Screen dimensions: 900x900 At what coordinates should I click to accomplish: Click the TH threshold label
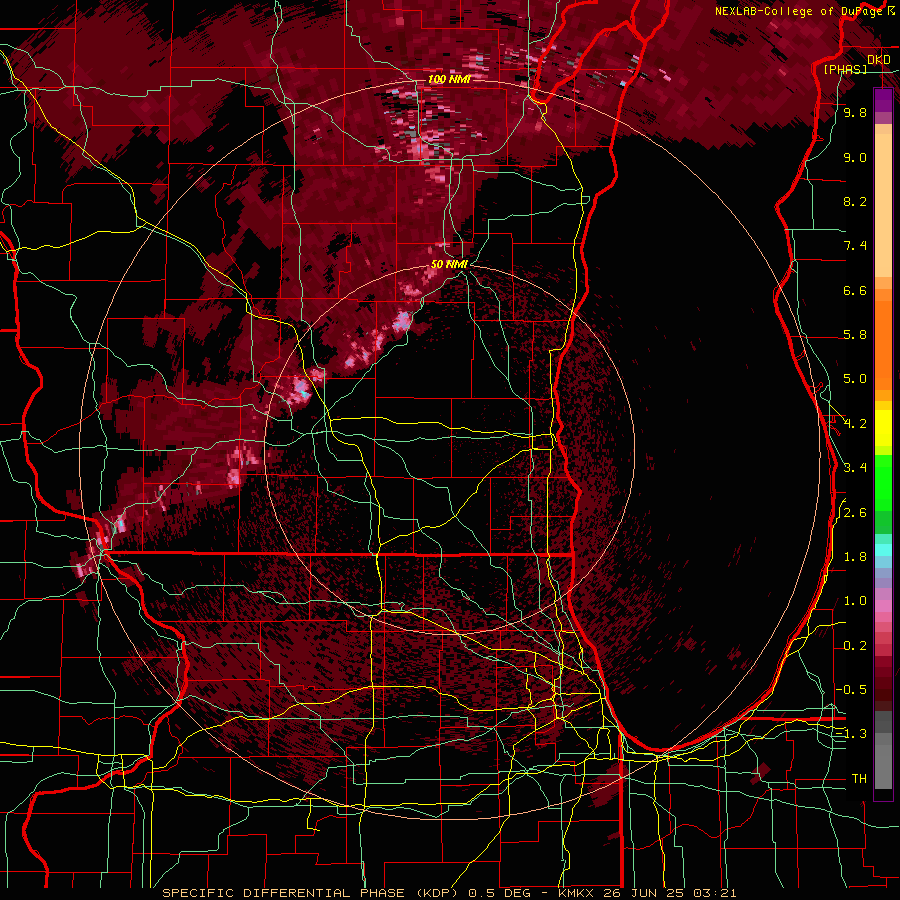[x=859, y=779]
